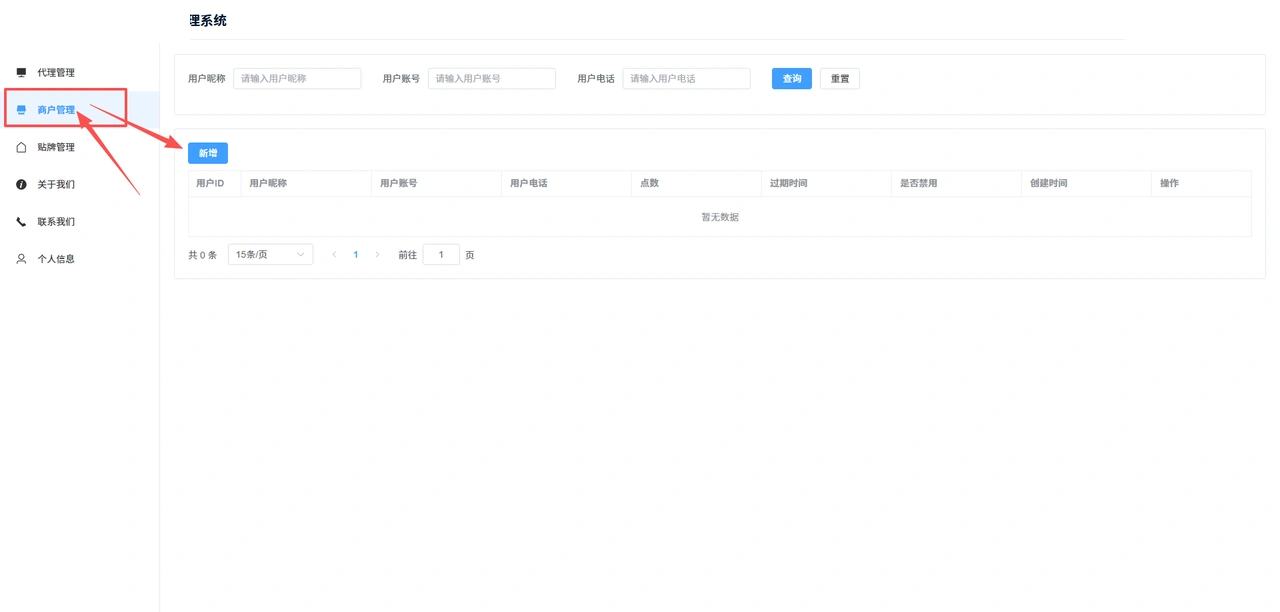
Task: Click the blue 查询 button
Action: point(792,79)
